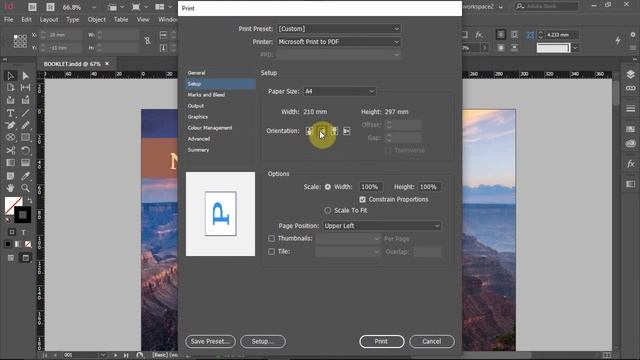
Task: Select the Line tool
Action: [x=25, y=113]
